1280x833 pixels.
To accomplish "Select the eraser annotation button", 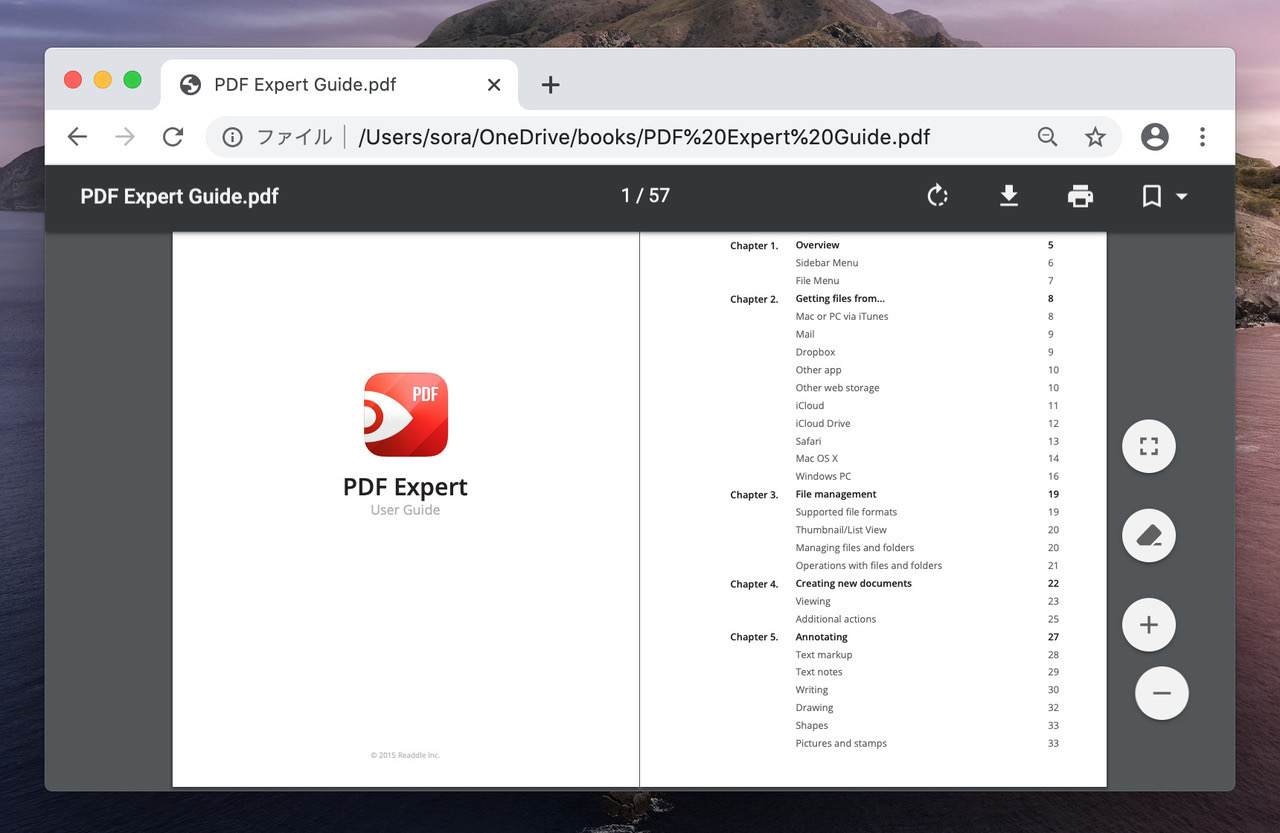I will tap(1149, 535).
